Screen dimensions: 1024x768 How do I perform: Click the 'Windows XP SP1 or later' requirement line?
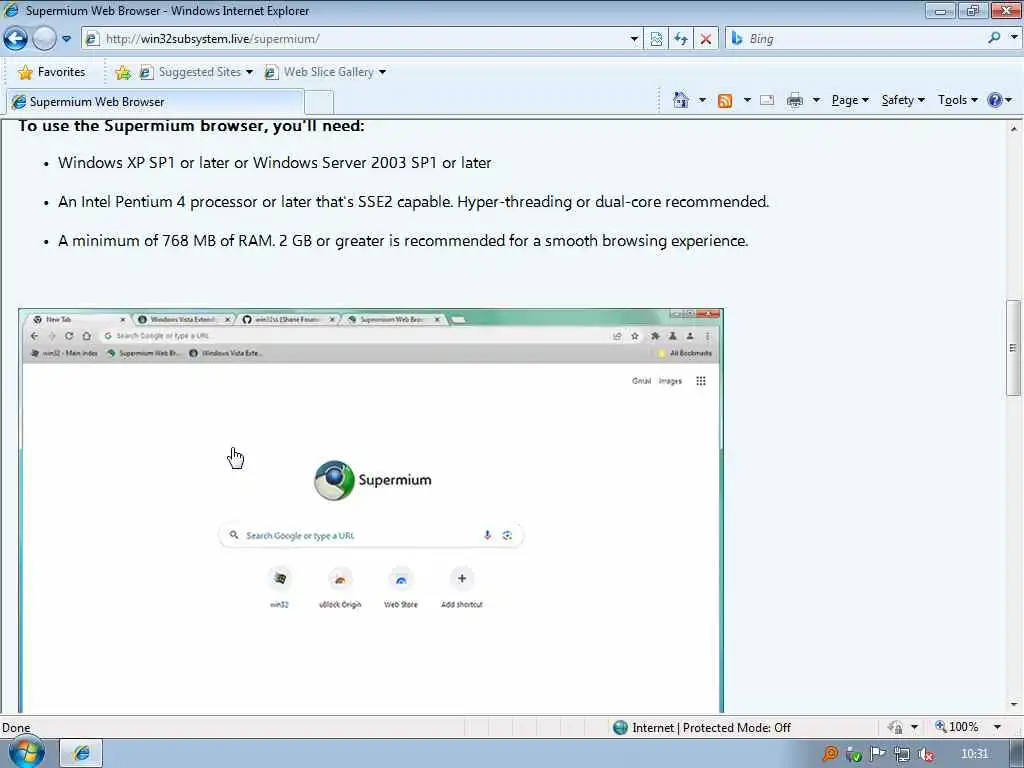tap(274, 163)
